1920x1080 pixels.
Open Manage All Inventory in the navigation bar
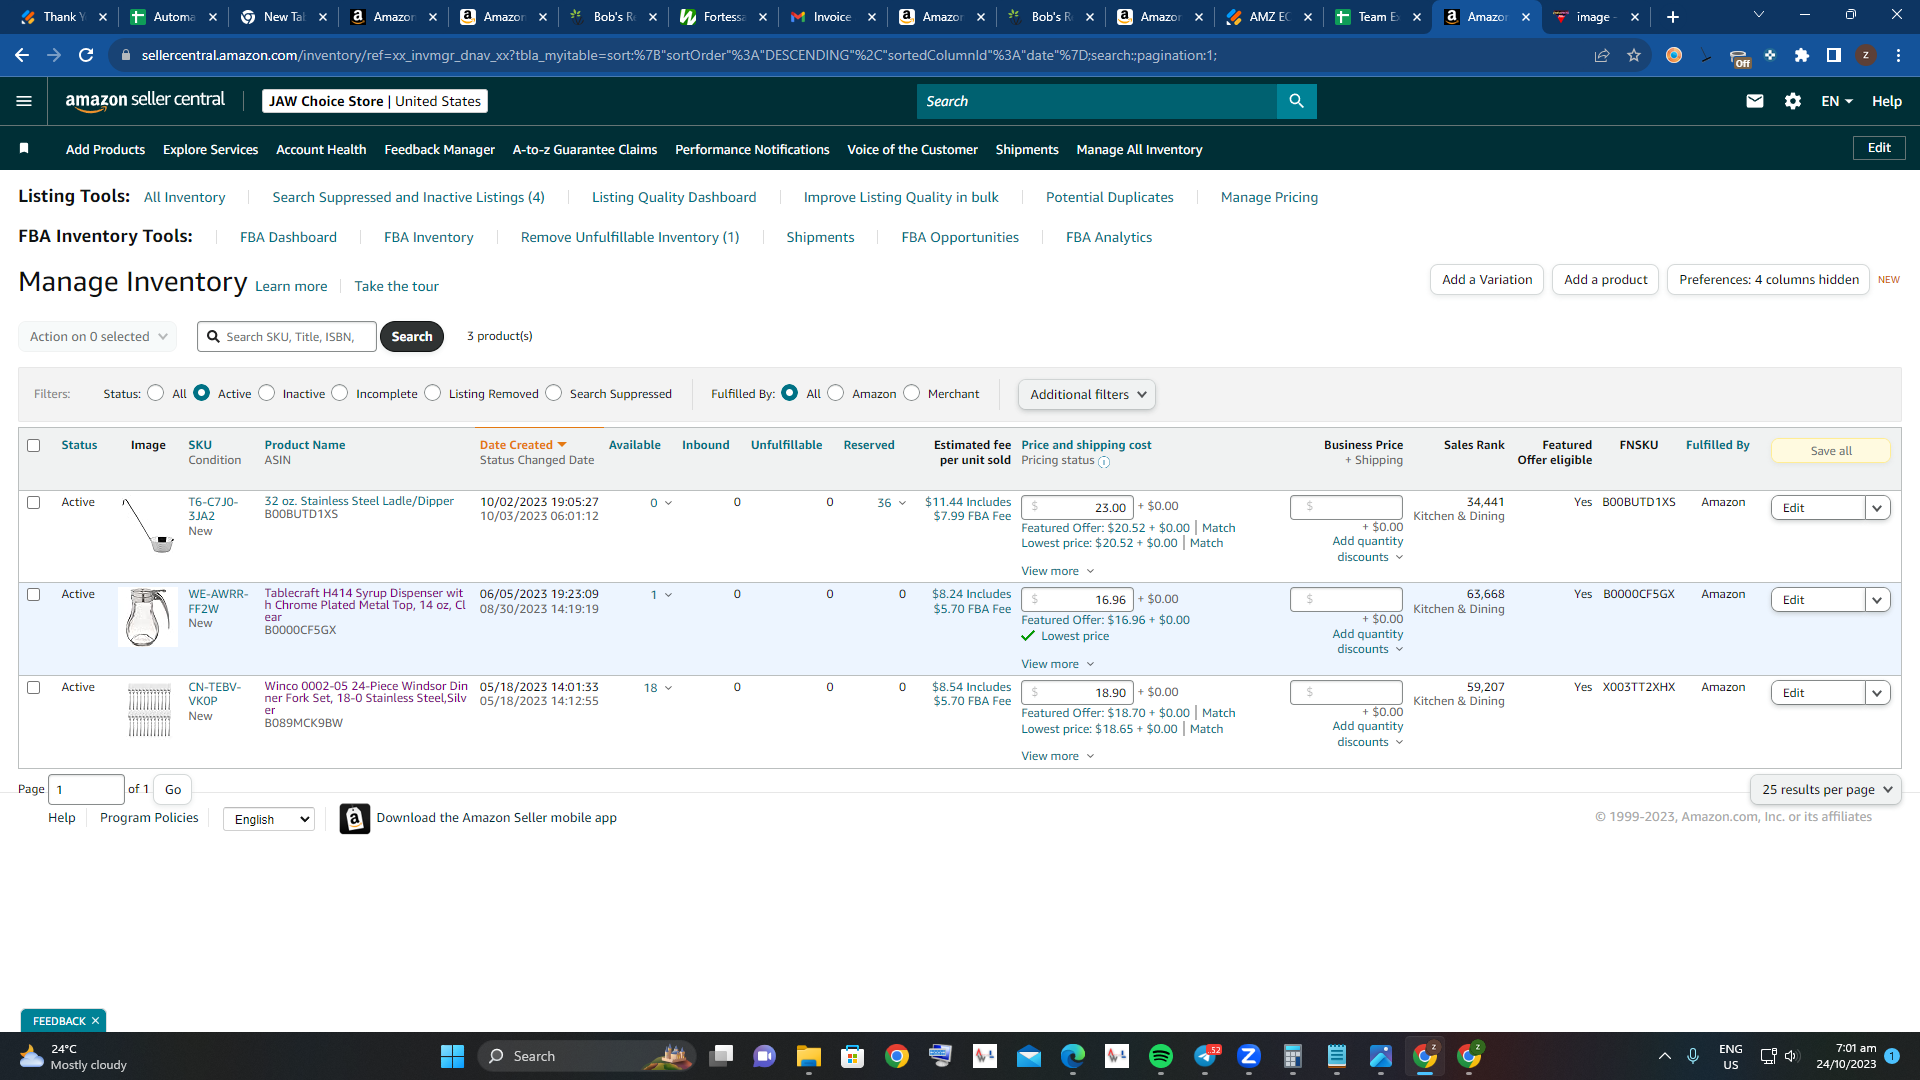click(1139, 149)
